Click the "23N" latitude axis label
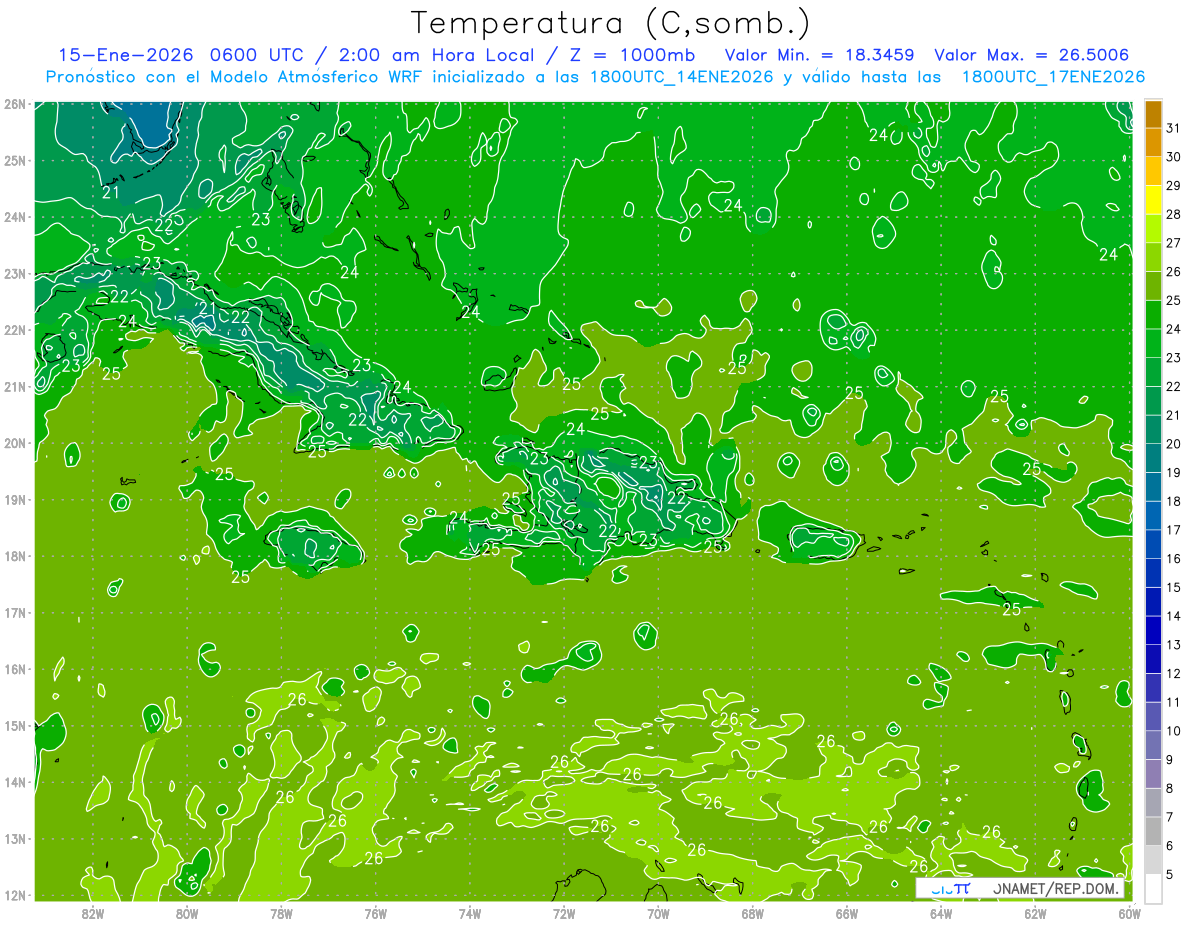 [x=15, y=273]
